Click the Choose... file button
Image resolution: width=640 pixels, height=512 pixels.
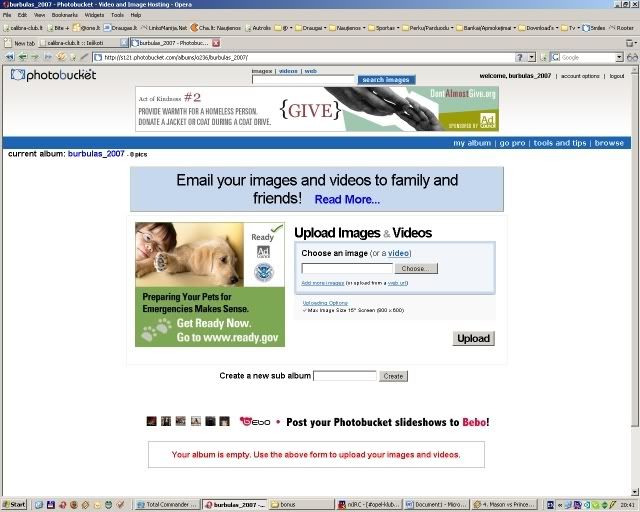point(417,268)
